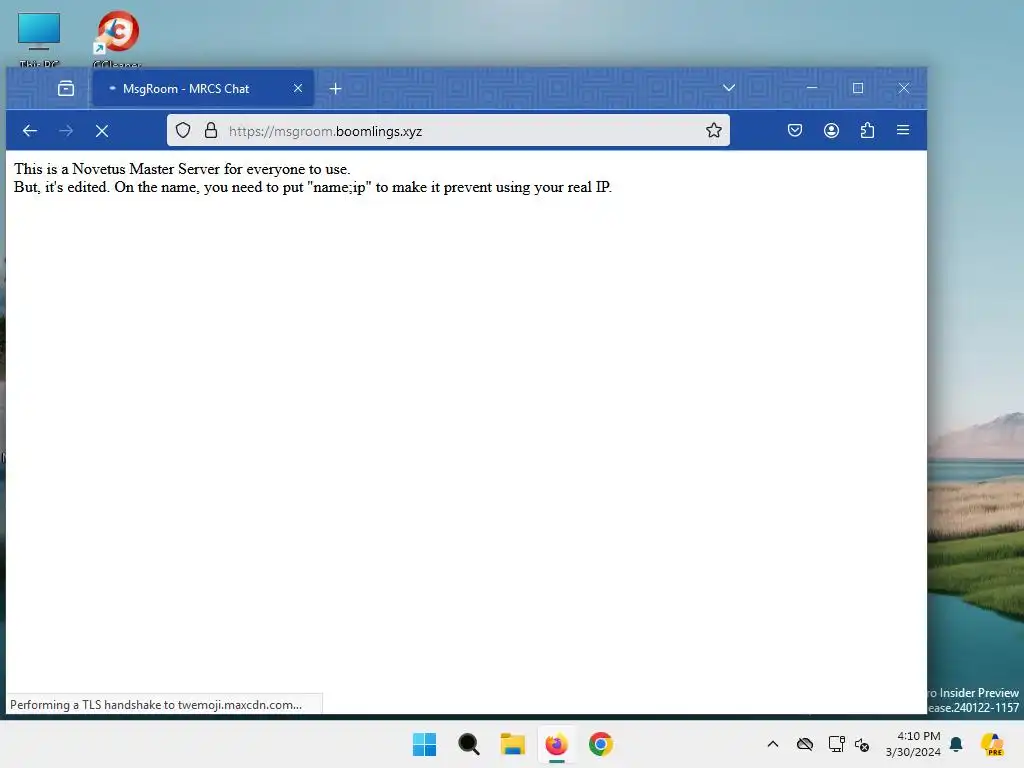This screenshot has height=768, width=1024.
Task: Open the Extensions puzzle menu
Action: (867, 131)
